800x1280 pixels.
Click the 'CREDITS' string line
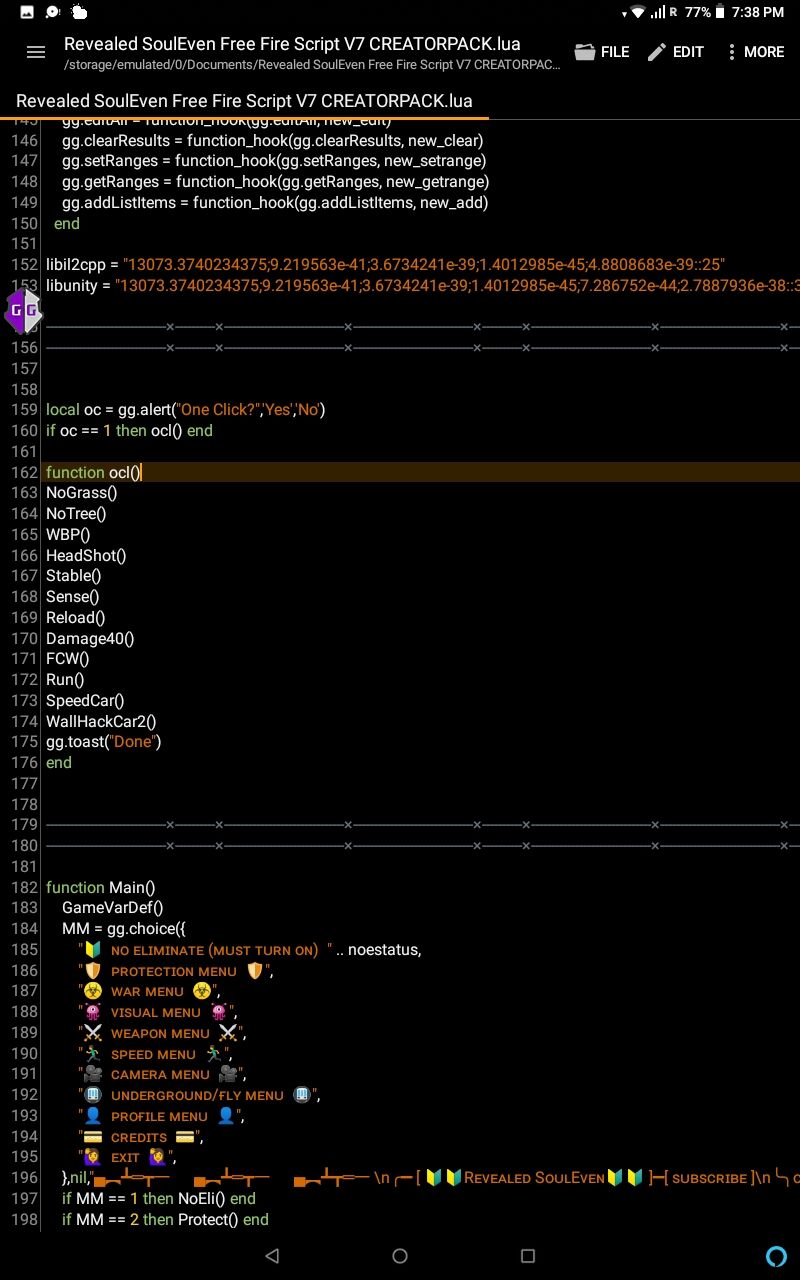141,1138
